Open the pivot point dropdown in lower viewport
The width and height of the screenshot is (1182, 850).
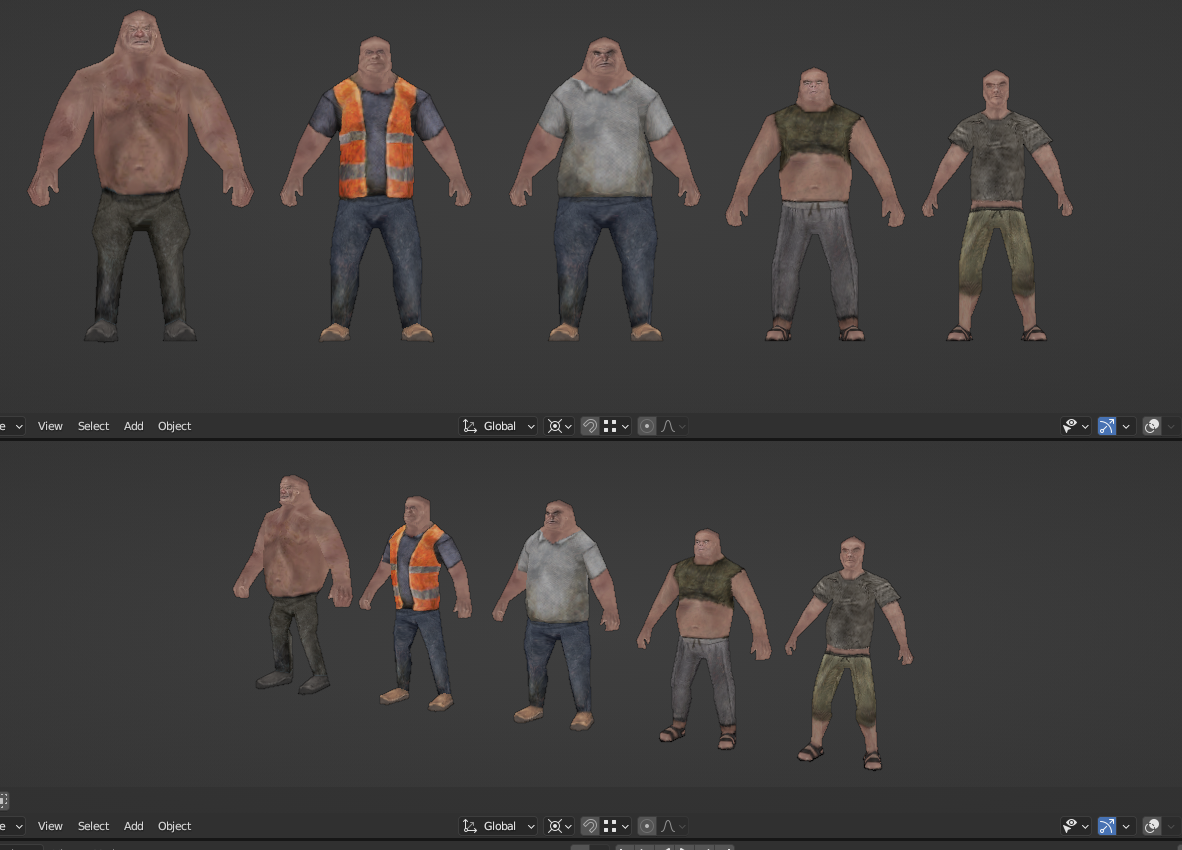[x=559, y=826]
